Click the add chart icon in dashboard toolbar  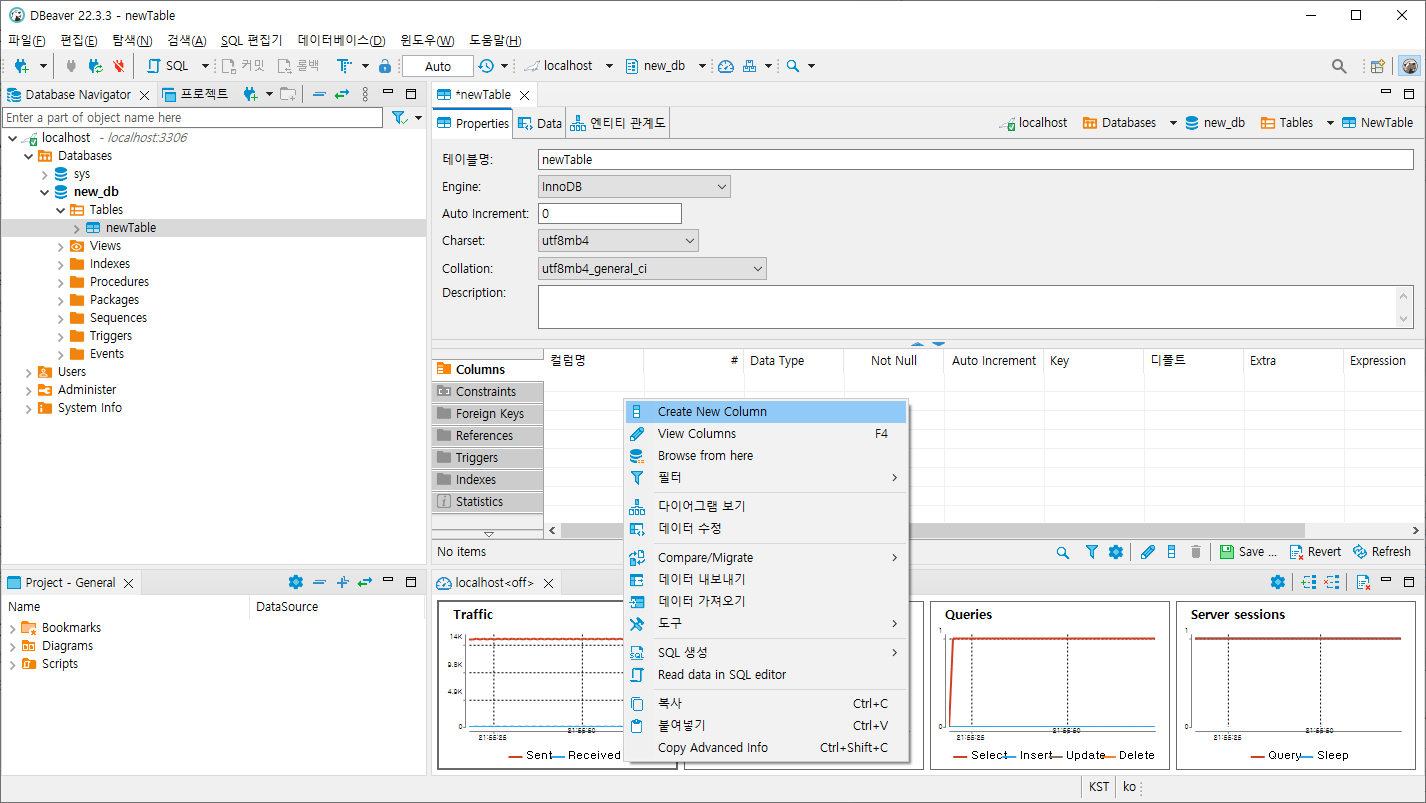(x=1309, y=582)
